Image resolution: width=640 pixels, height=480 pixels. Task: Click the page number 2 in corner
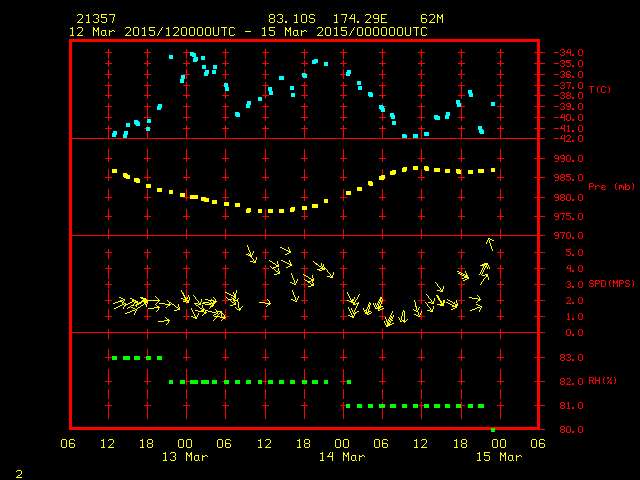[19, 471]
